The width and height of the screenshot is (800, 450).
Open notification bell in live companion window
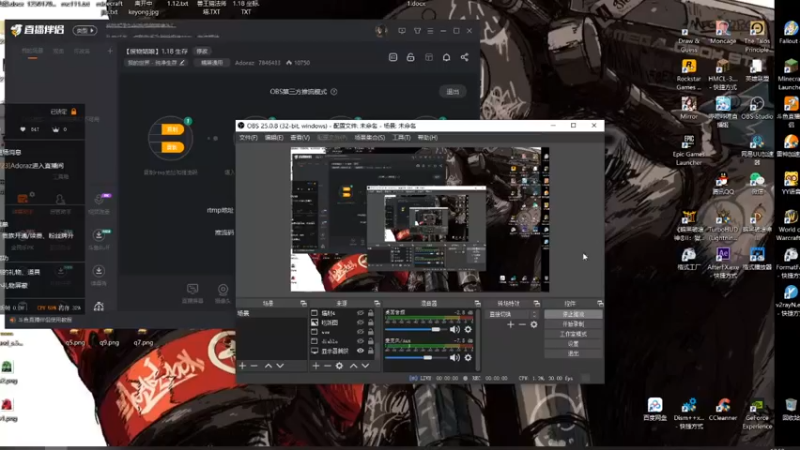click(x=446, y=57)
